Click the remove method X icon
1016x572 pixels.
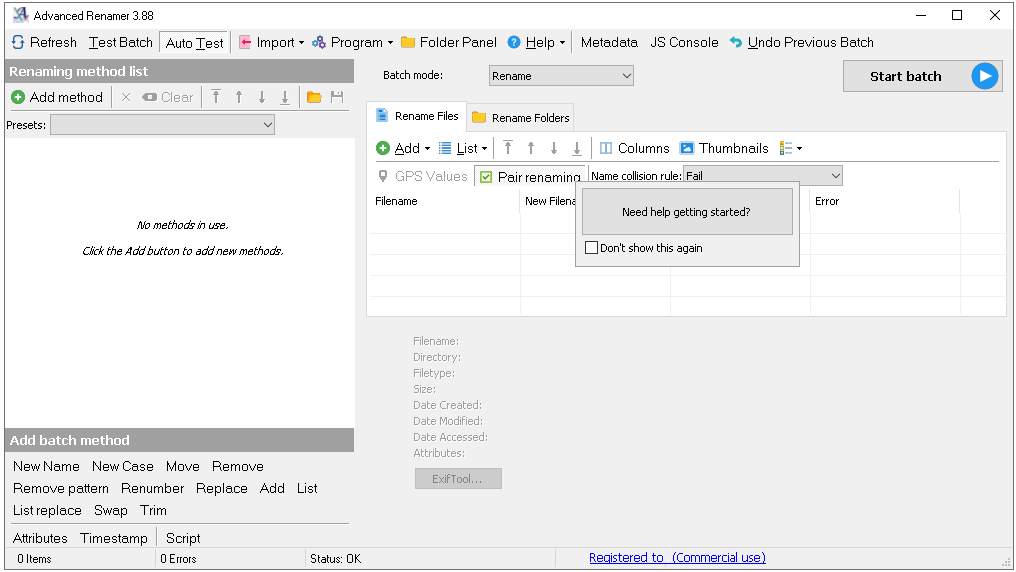[126, 97]
